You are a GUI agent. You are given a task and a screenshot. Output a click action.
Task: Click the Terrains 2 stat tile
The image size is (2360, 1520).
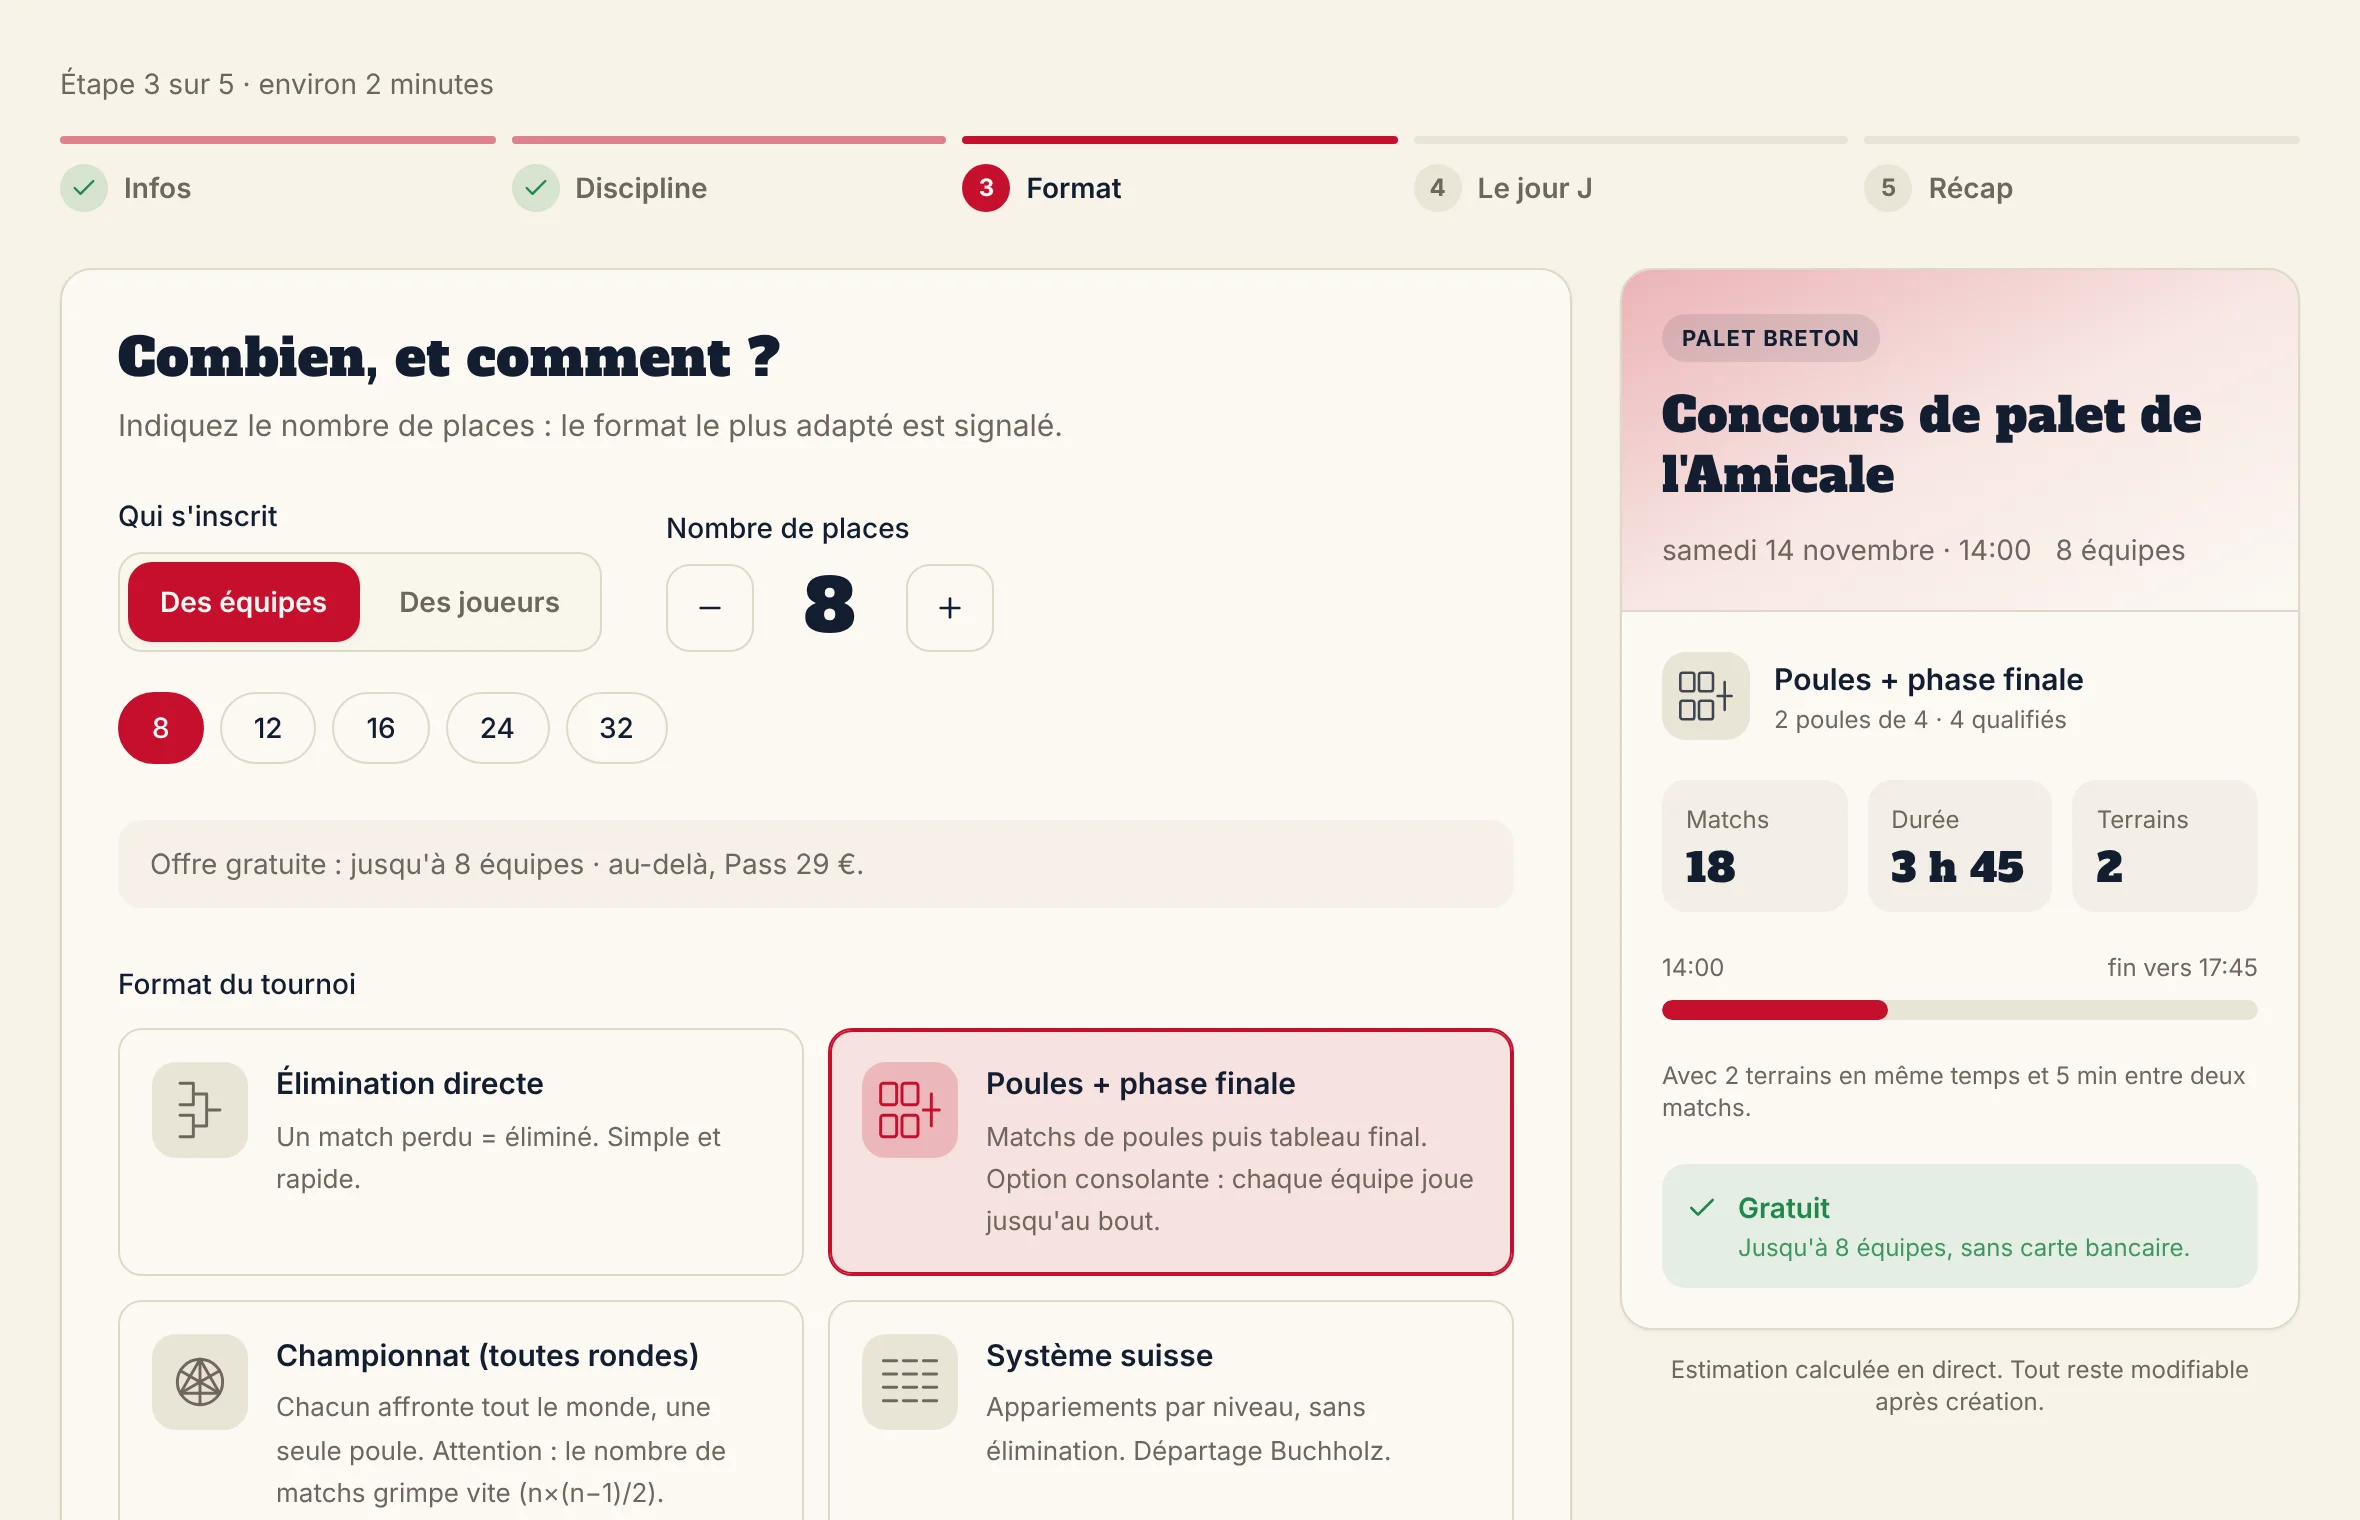[2165, 846]
